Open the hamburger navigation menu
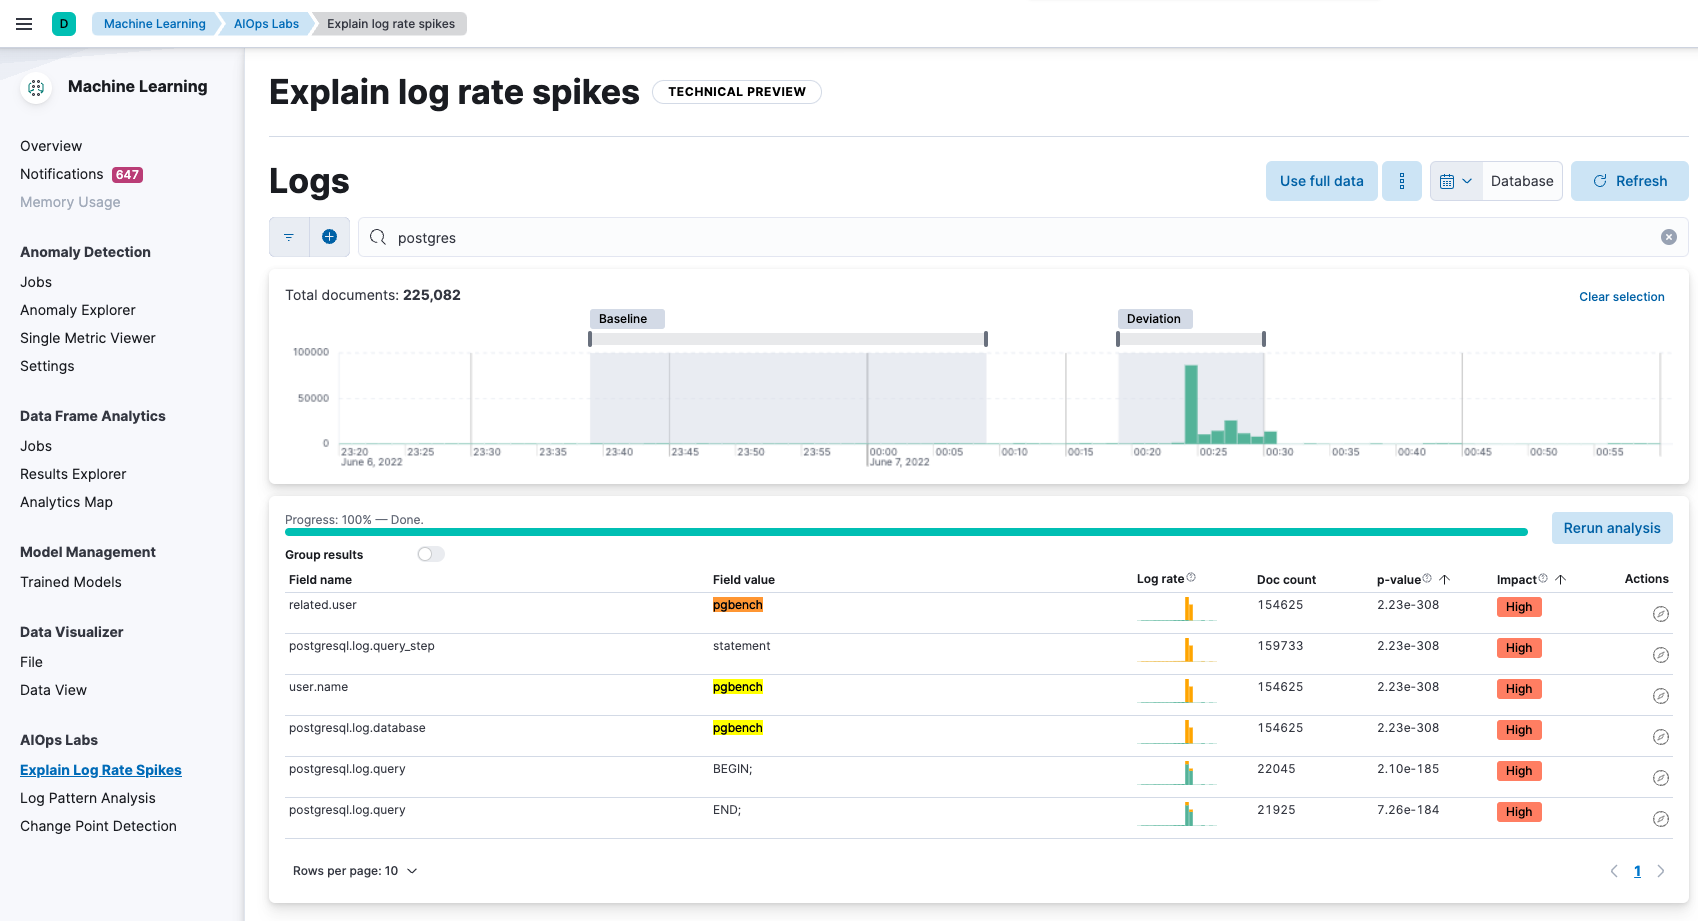The height and width of the screenshot is (921, 1698). click(x=24, y=24)
